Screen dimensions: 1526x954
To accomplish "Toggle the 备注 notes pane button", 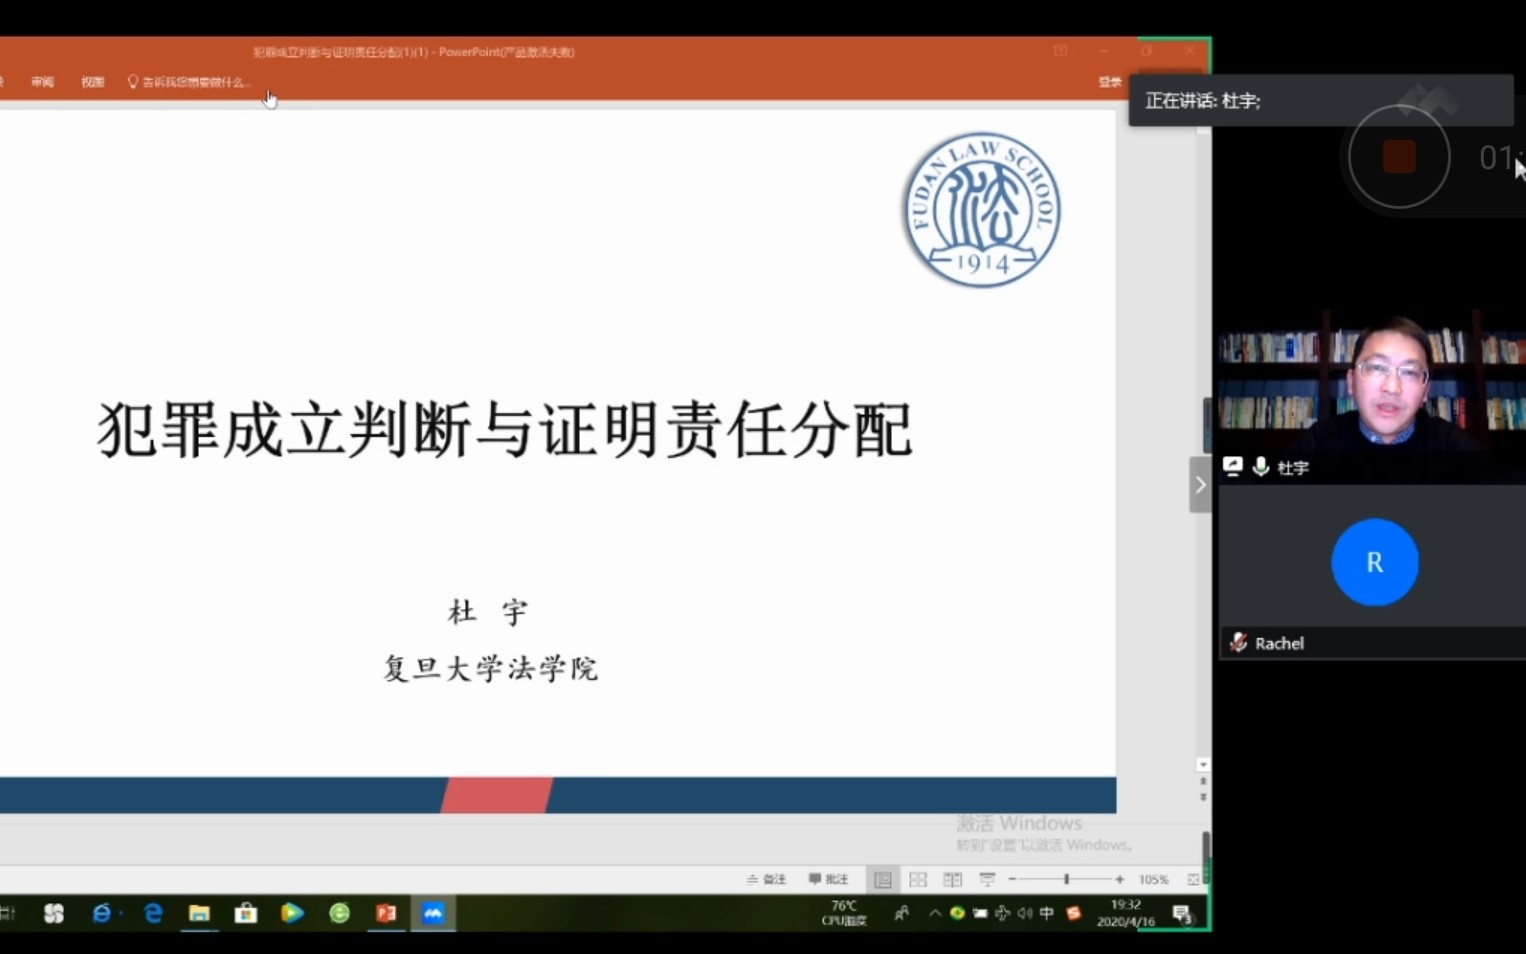I will [766, 879].
